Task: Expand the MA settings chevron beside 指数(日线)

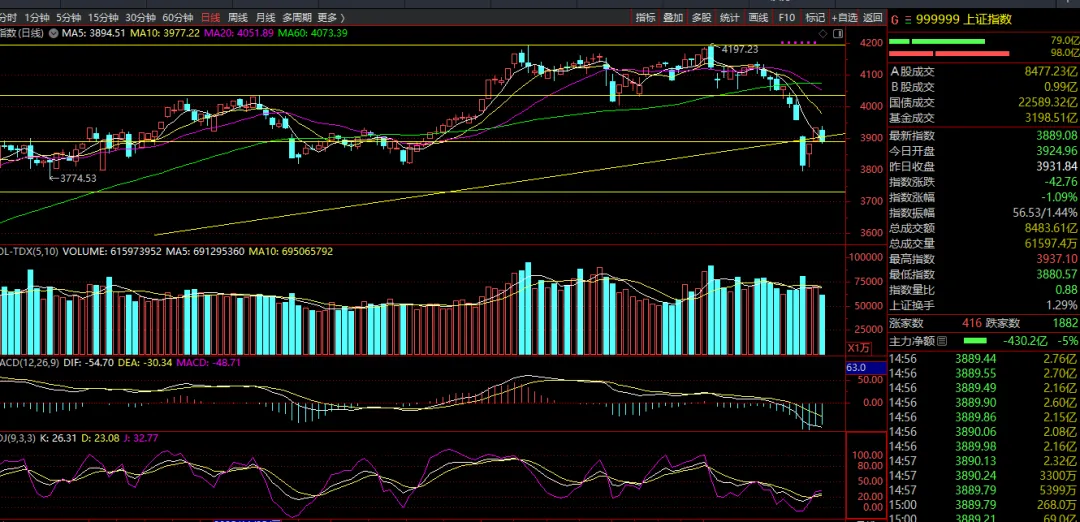Action: click(x=53, y=33)
